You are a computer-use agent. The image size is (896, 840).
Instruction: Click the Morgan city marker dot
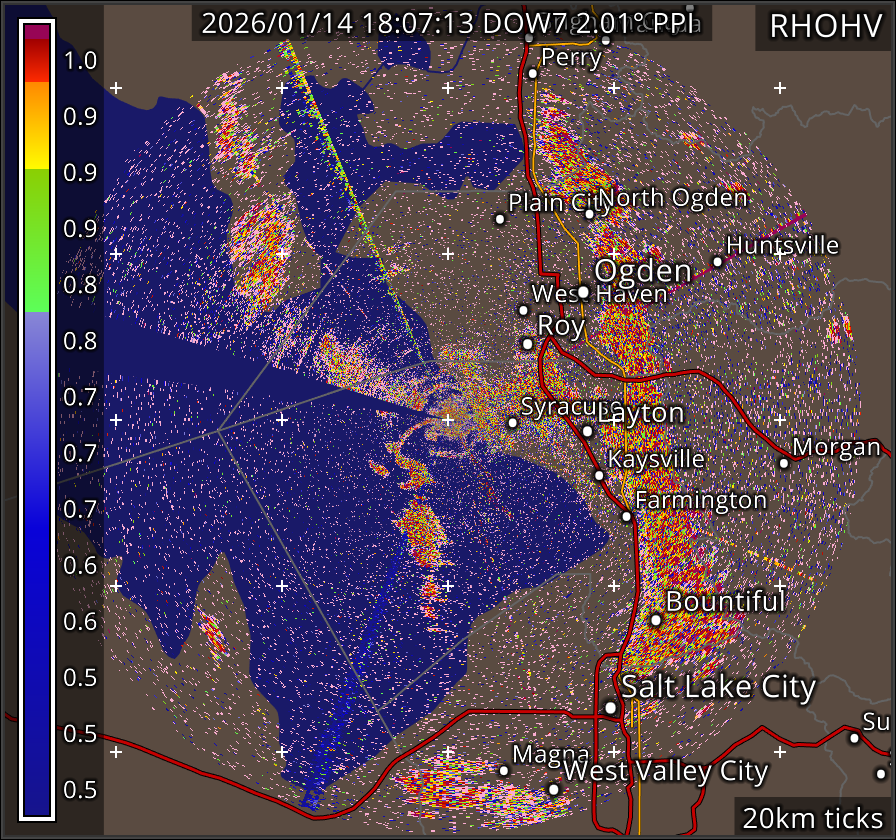coord(784,462)
